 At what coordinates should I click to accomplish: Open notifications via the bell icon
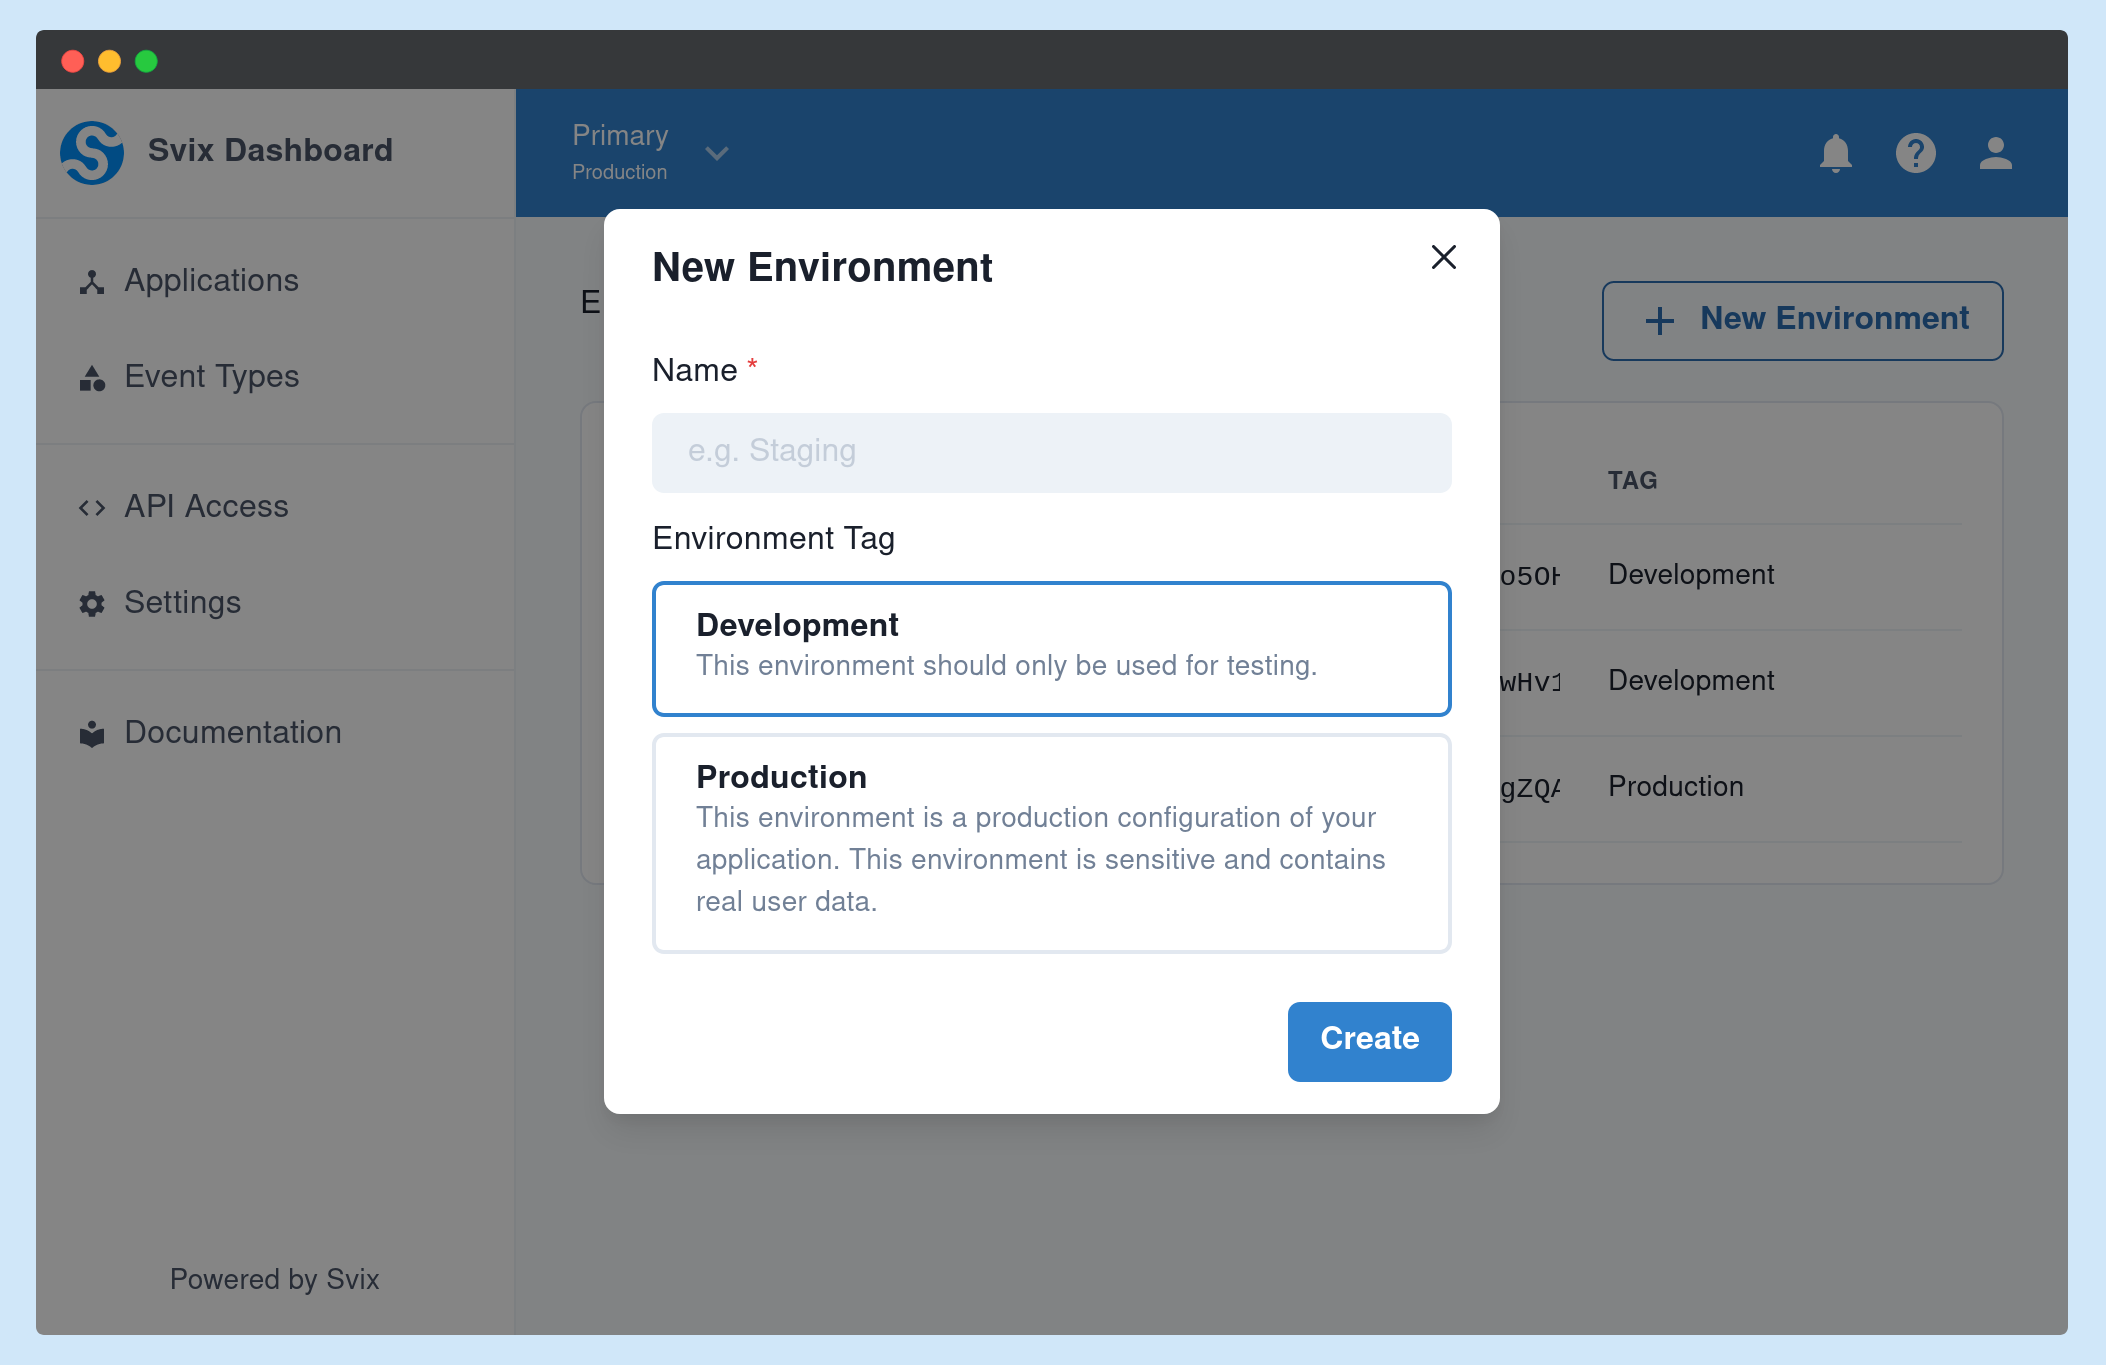(1836, 153)
